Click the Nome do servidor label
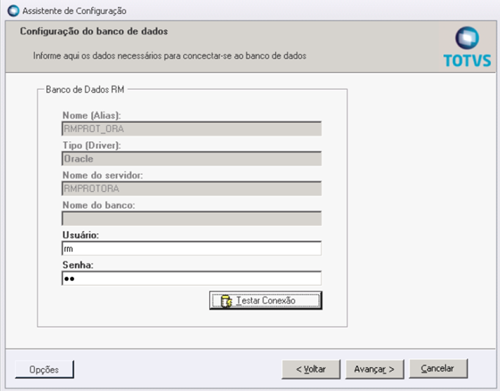The width and height of the screenshot is (500, 391). click(x=103, y=175)
